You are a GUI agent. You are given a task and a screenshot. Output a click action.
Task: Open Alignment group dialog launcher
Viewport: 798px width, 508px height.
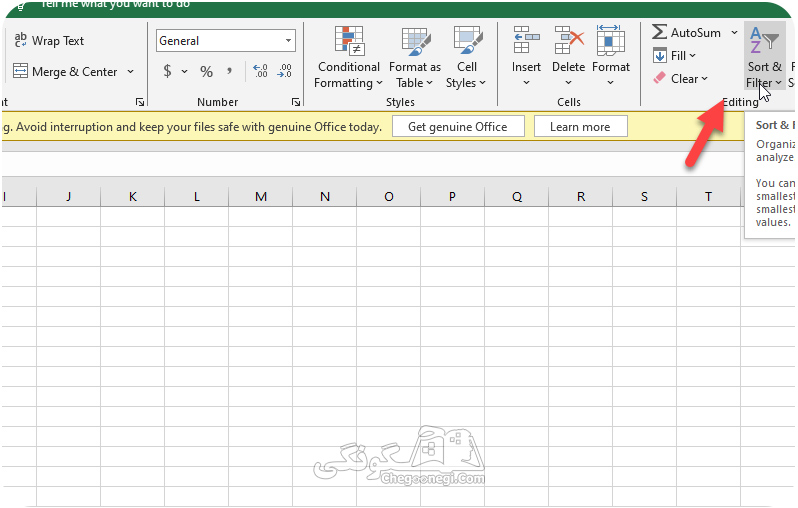(140, 102)
